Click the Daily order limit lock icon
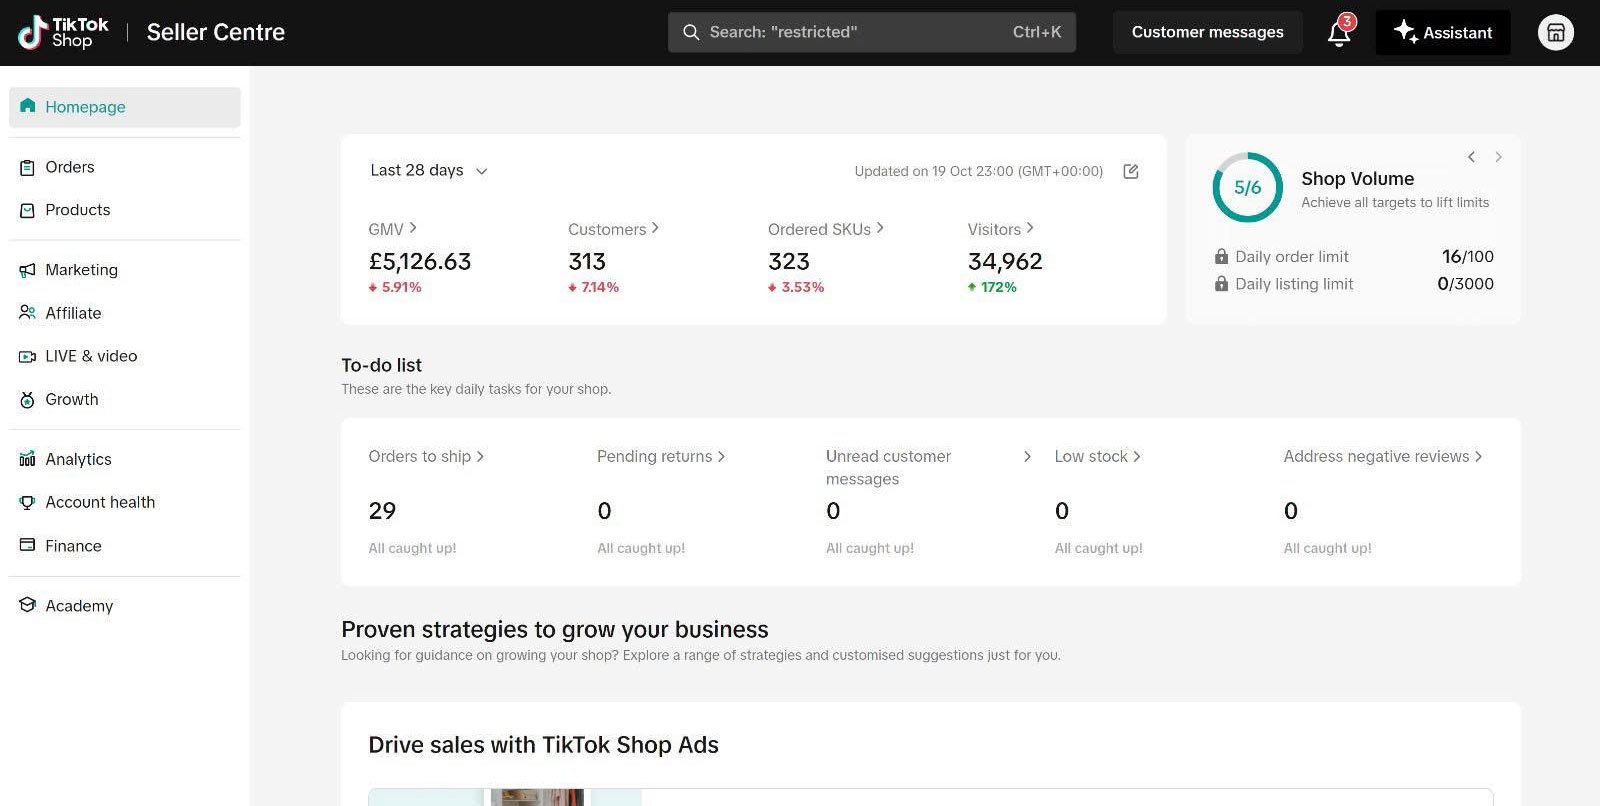The width and height of the screenshot is (1600, 806). click(x=1221, y=257)
